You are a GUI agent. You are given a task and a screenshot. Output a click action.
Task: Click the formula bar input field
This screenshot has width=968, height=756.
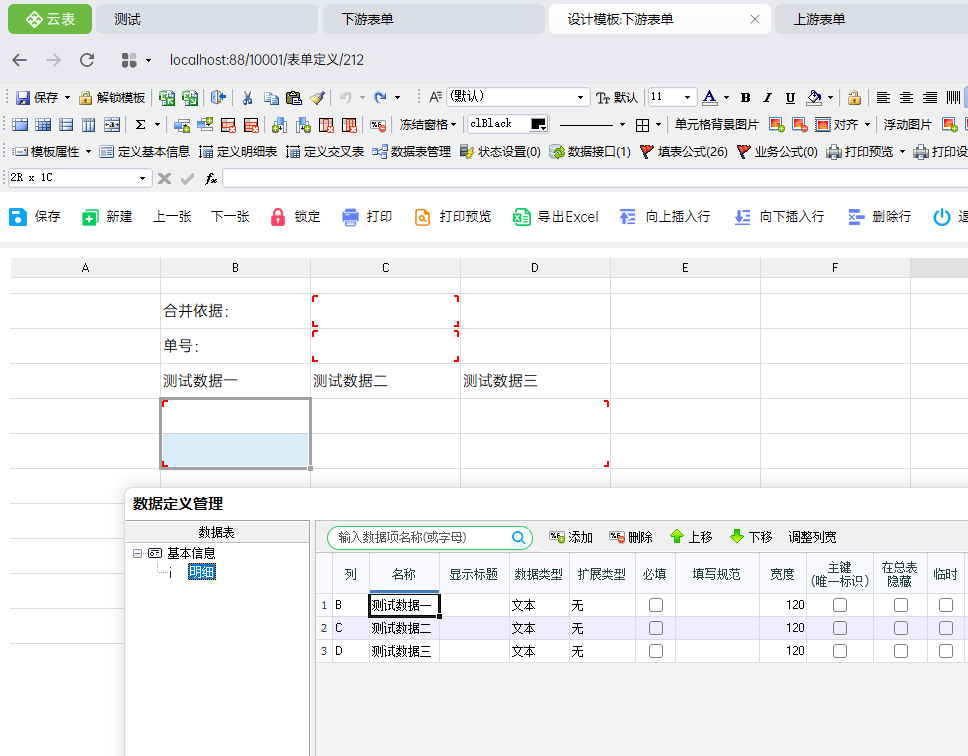click(x=595, y=178)
